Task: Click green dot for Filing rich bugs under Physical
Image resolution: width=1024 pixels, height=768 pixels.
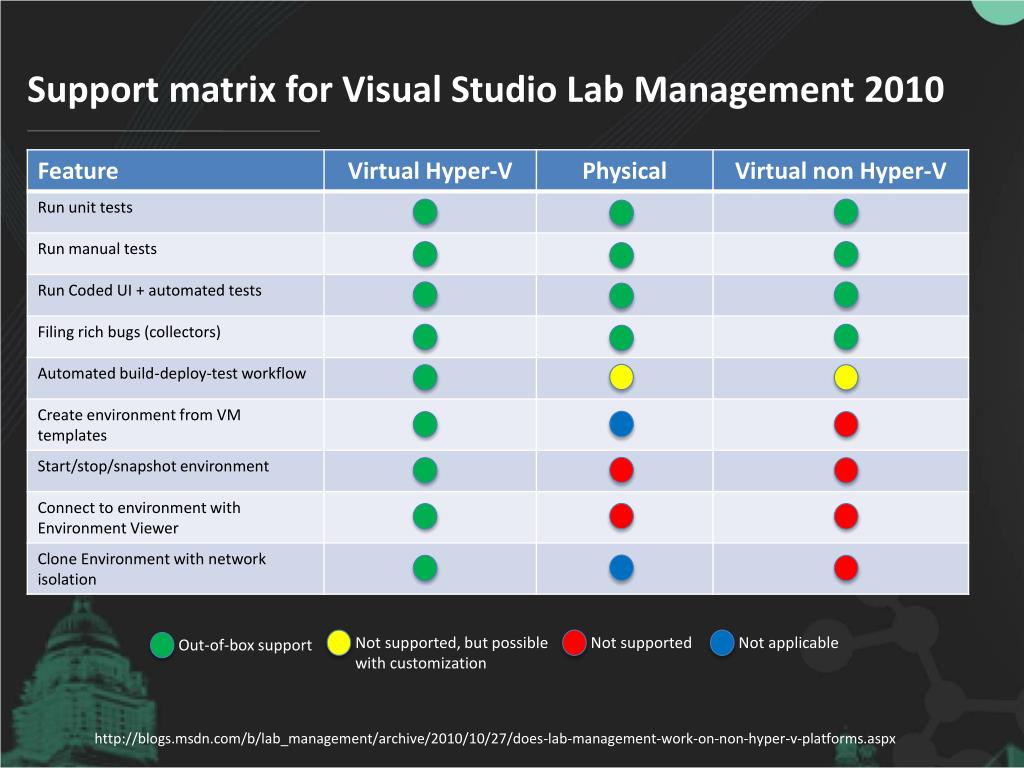Action: (x=622, y=337)
